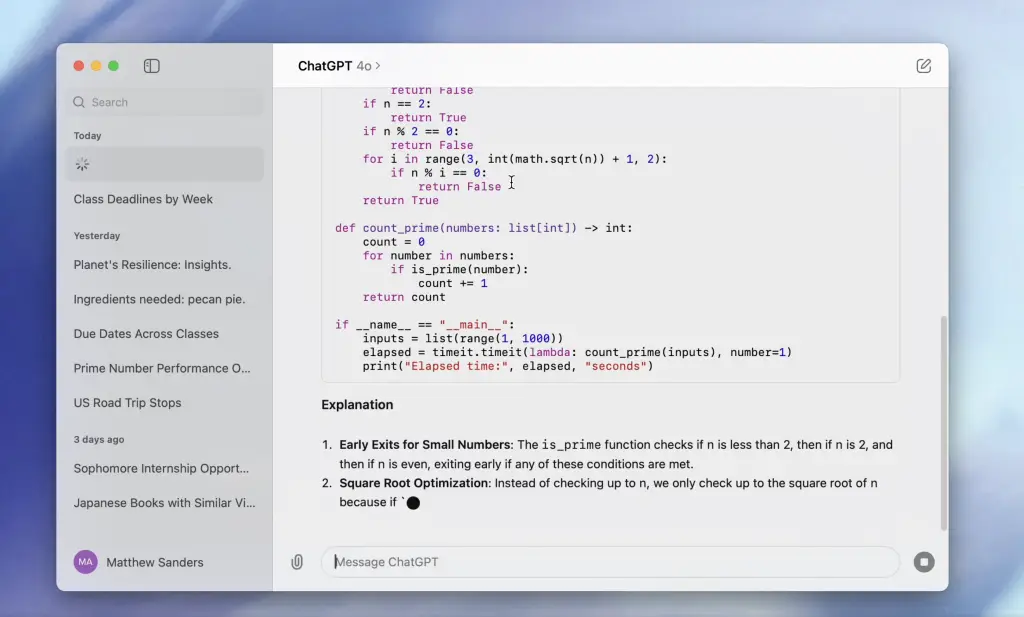Open Prime Number Performance chat
The image size is (1024, 617).
pos(162,368)
